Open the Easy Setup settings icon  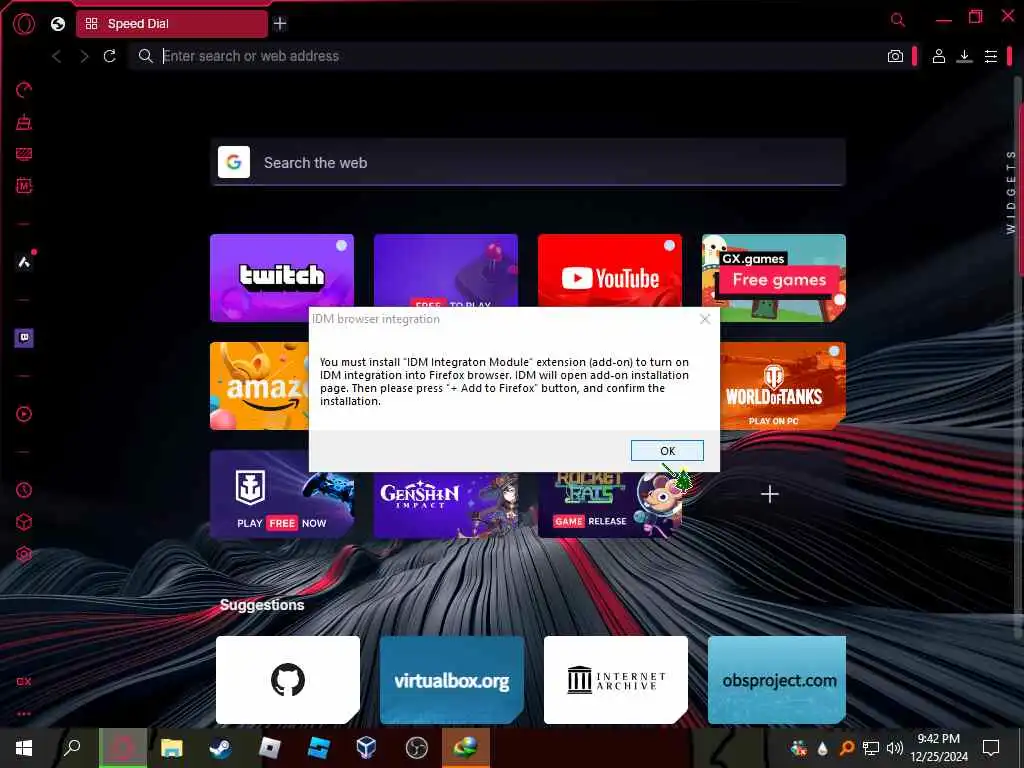pos(991,56)
